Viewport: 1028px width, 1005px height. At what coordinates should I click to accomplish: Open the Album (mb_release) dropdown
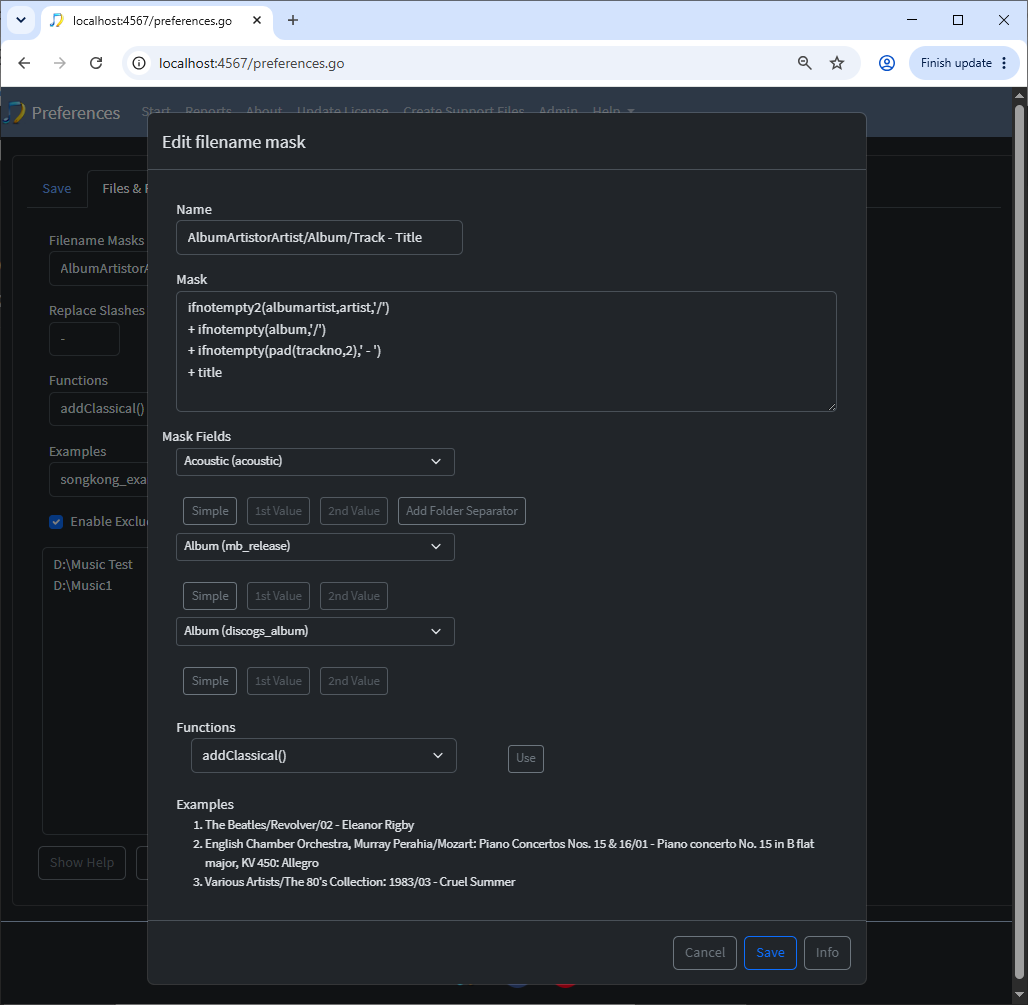coord(315,547)
